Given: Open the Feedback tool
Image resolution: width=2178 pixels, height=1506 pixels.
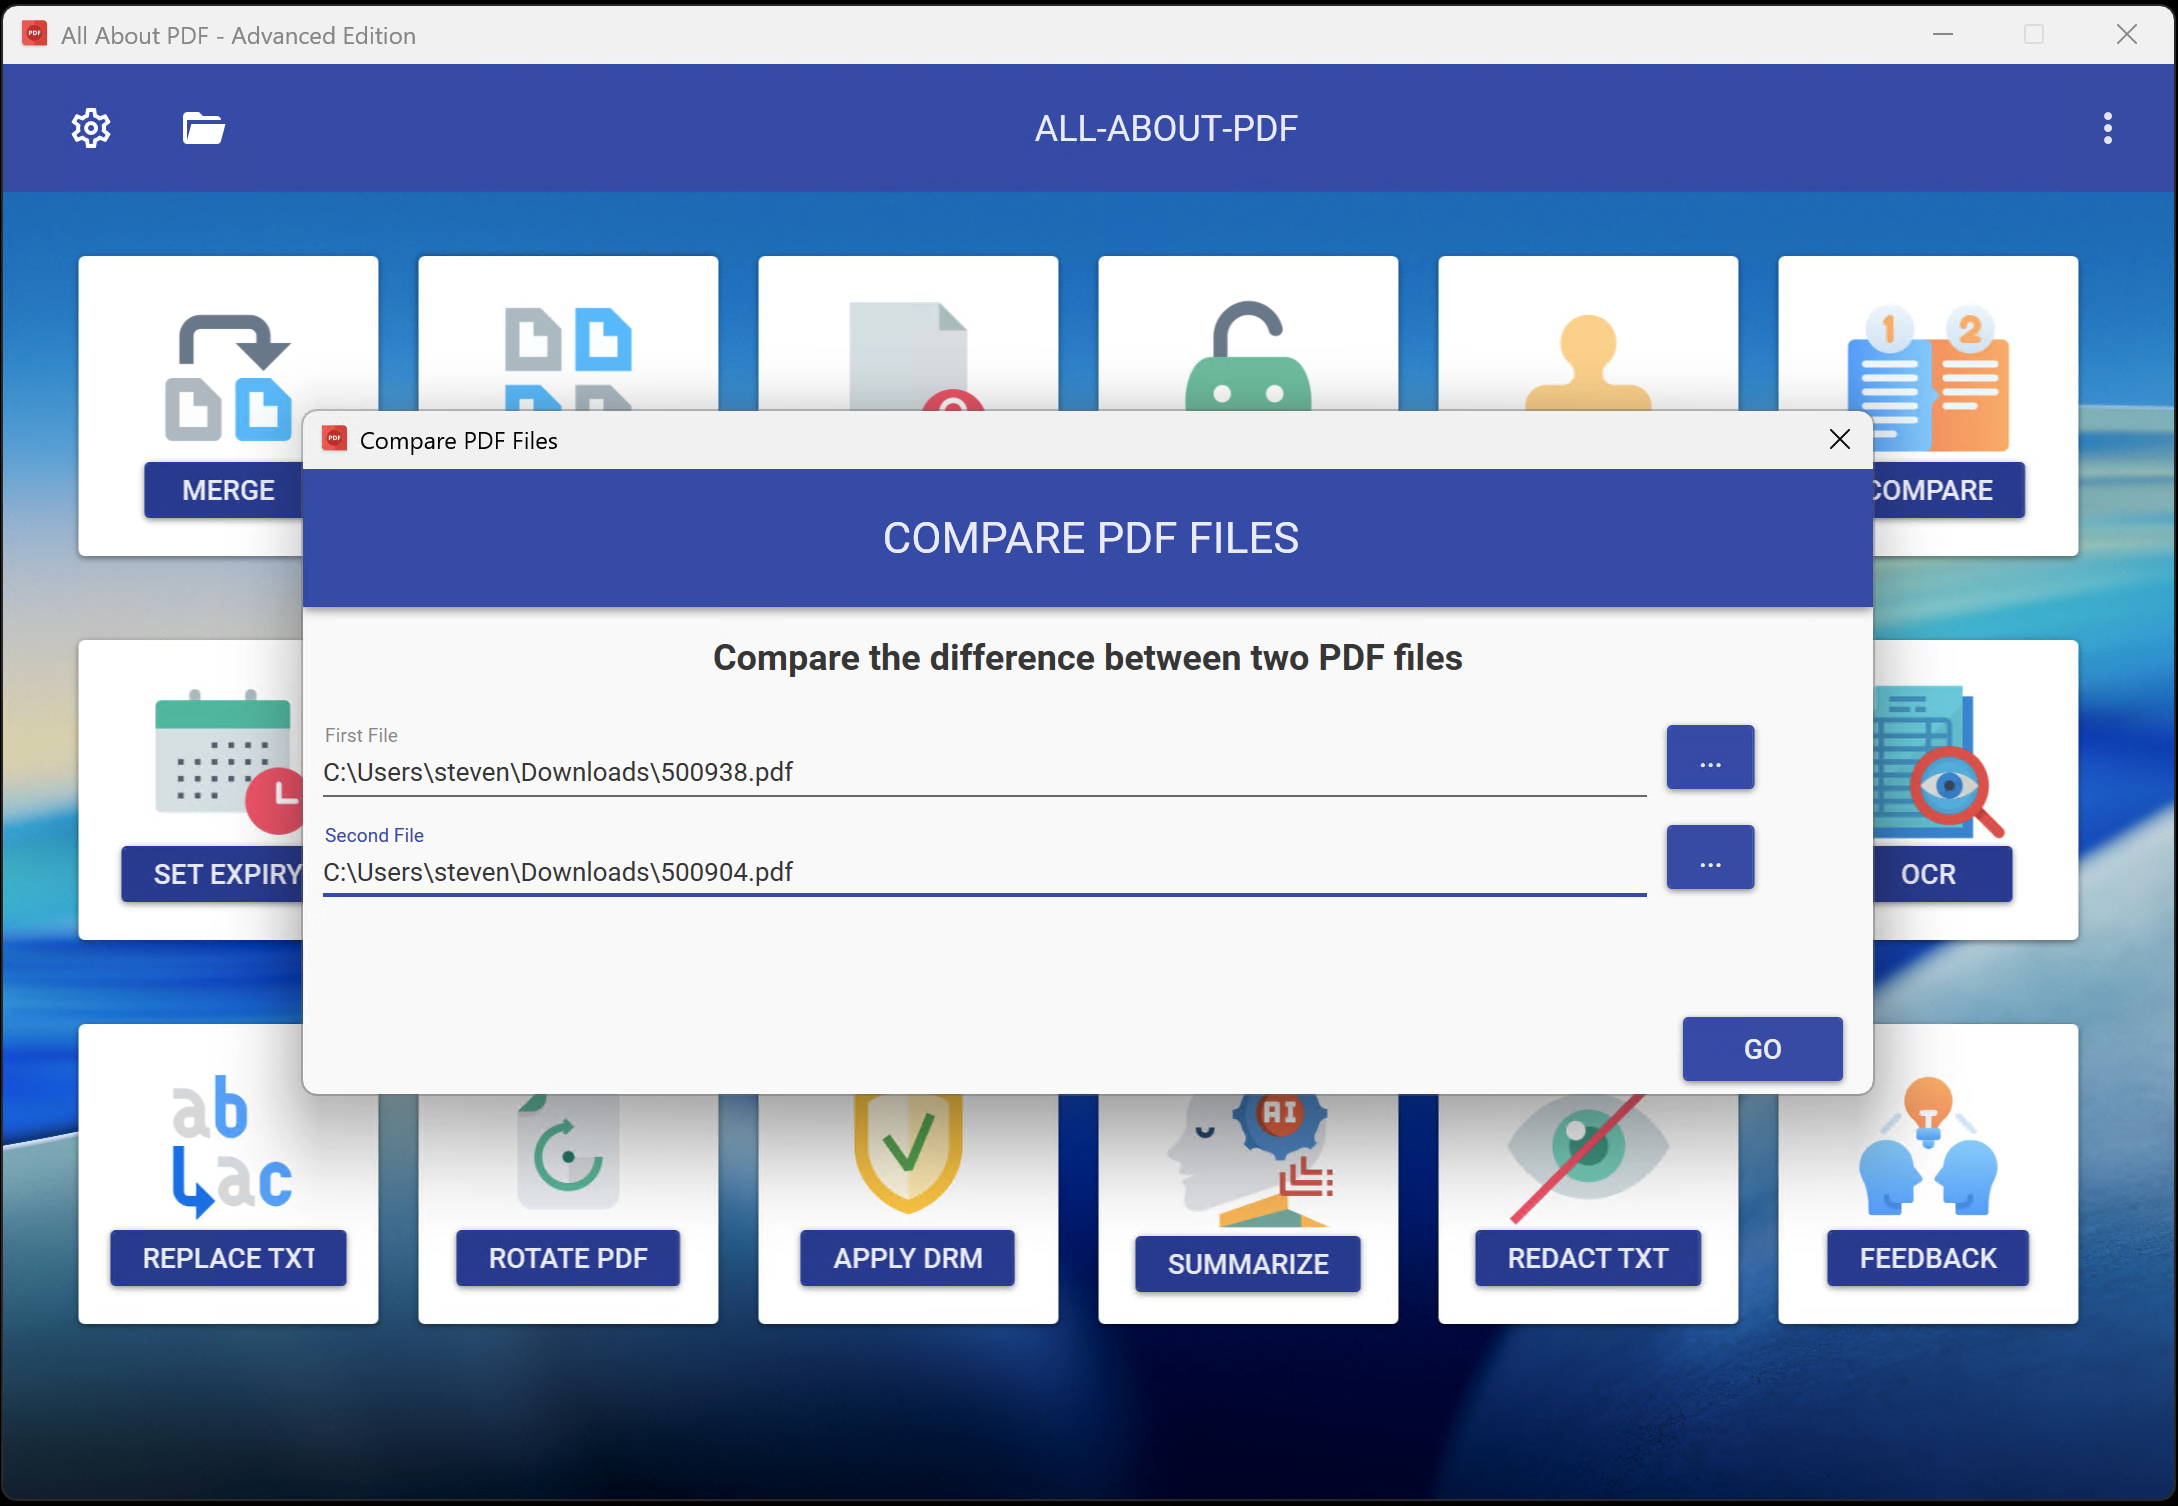Looking at the screenshot, I should [x=1926, y=1257].
